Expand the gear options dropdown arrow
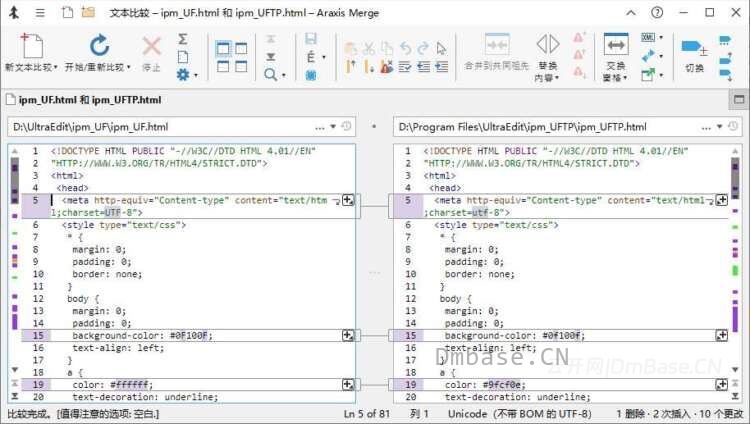 point(195,76)
